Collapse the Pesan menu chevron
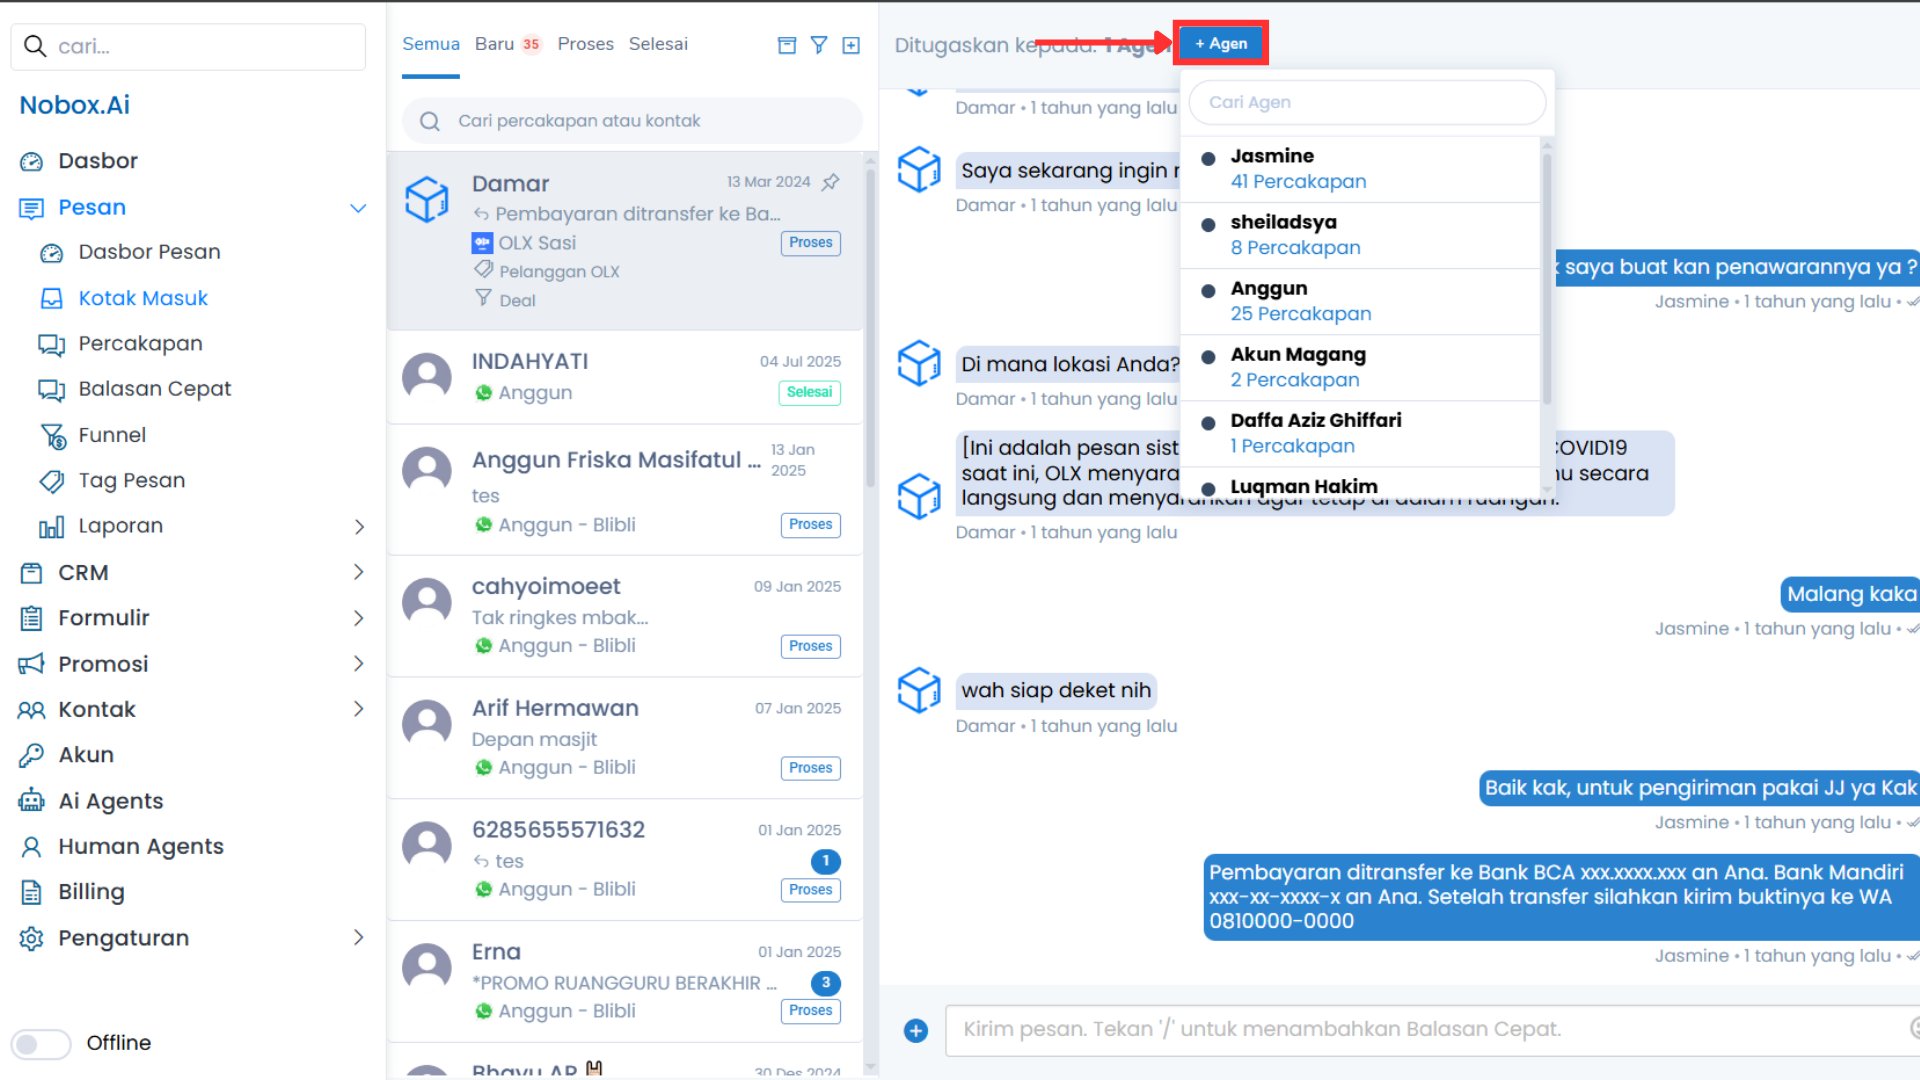This screenshot has width=1920, height=1080. click(358, 208)
